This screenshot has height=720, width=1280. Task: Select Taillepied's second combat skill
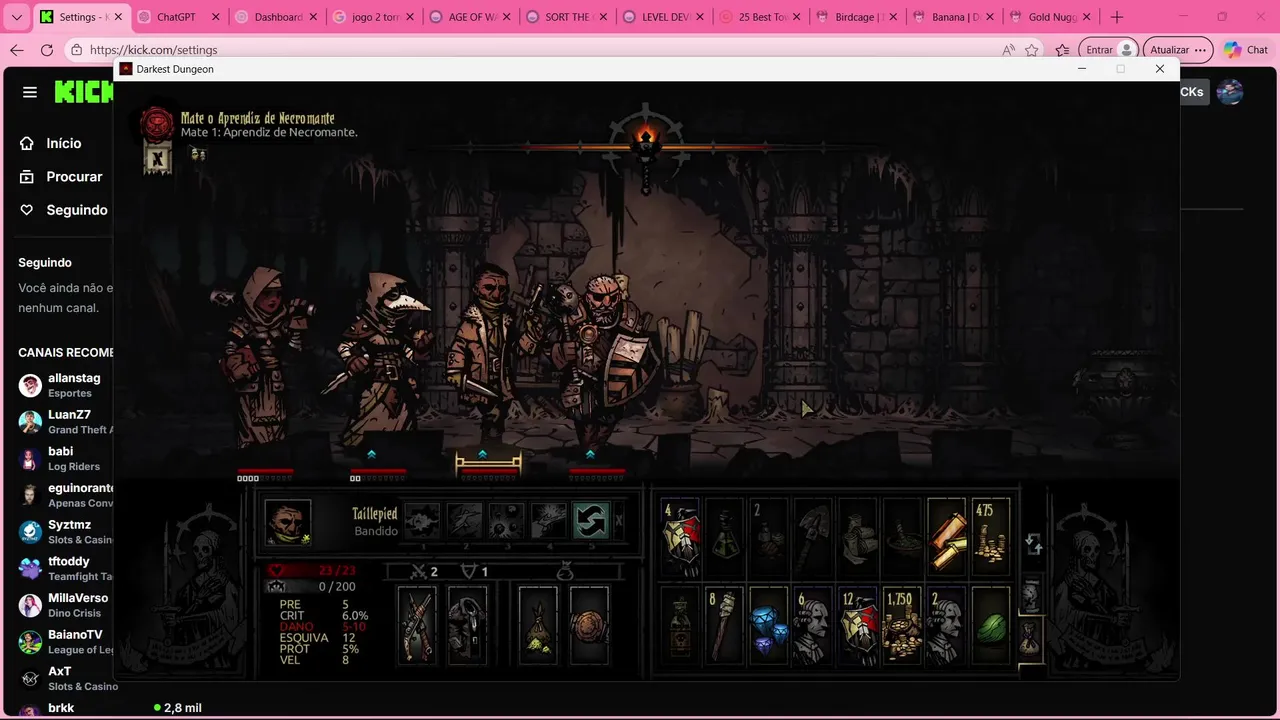(465, 521)
